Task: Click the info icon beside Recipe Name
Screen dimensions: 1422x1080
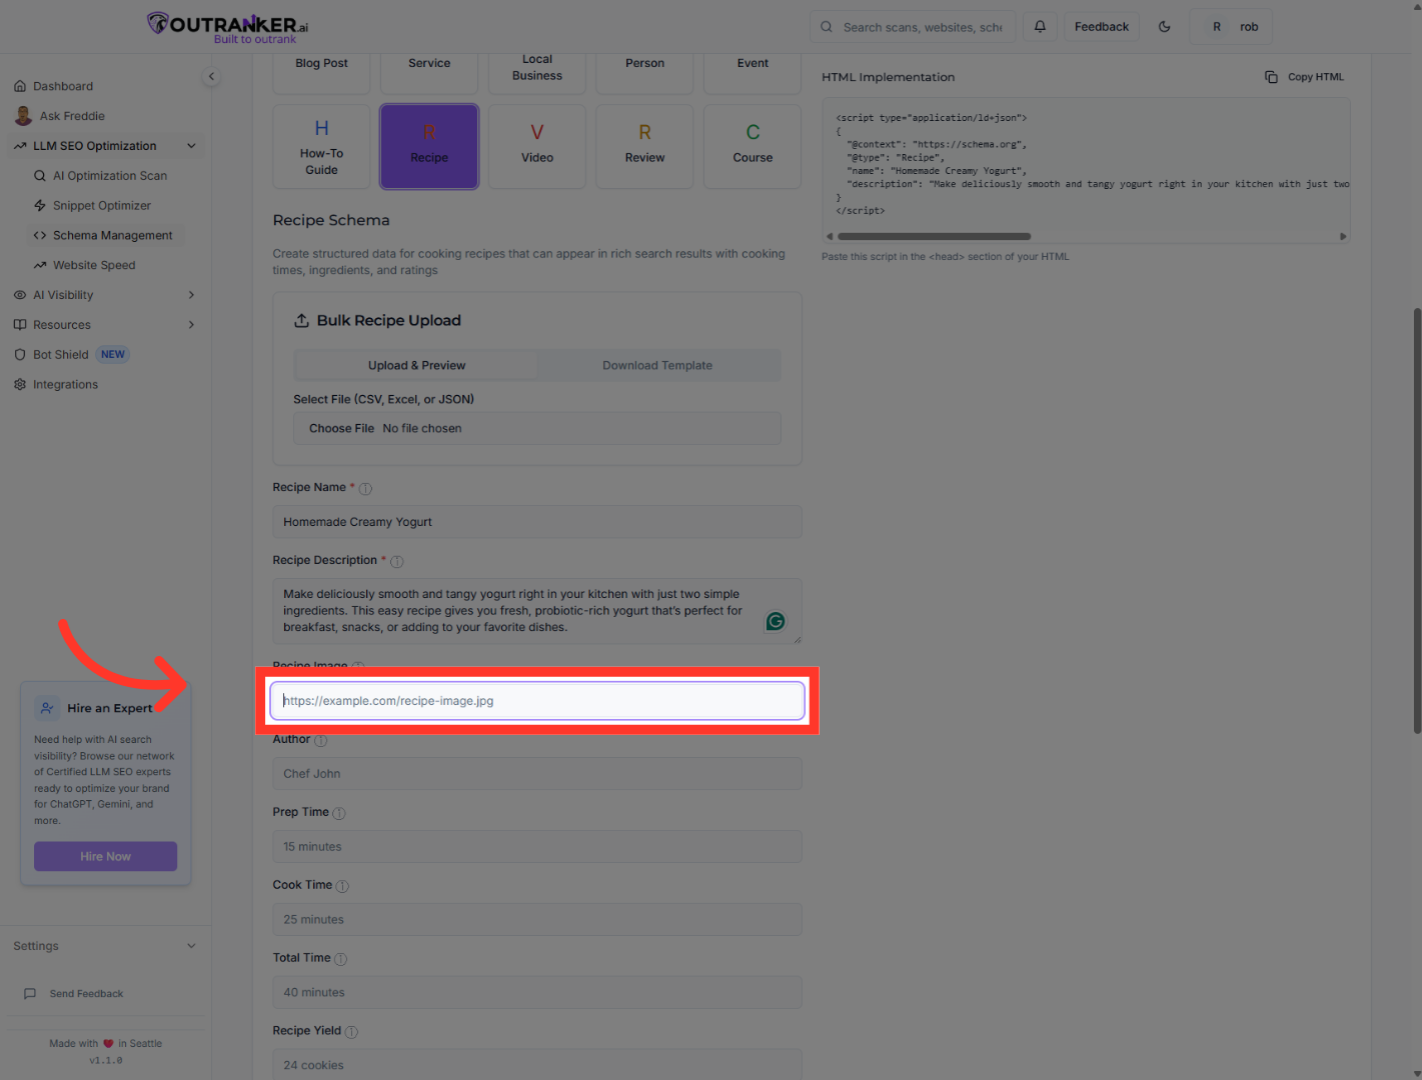Action: point(365,489)
